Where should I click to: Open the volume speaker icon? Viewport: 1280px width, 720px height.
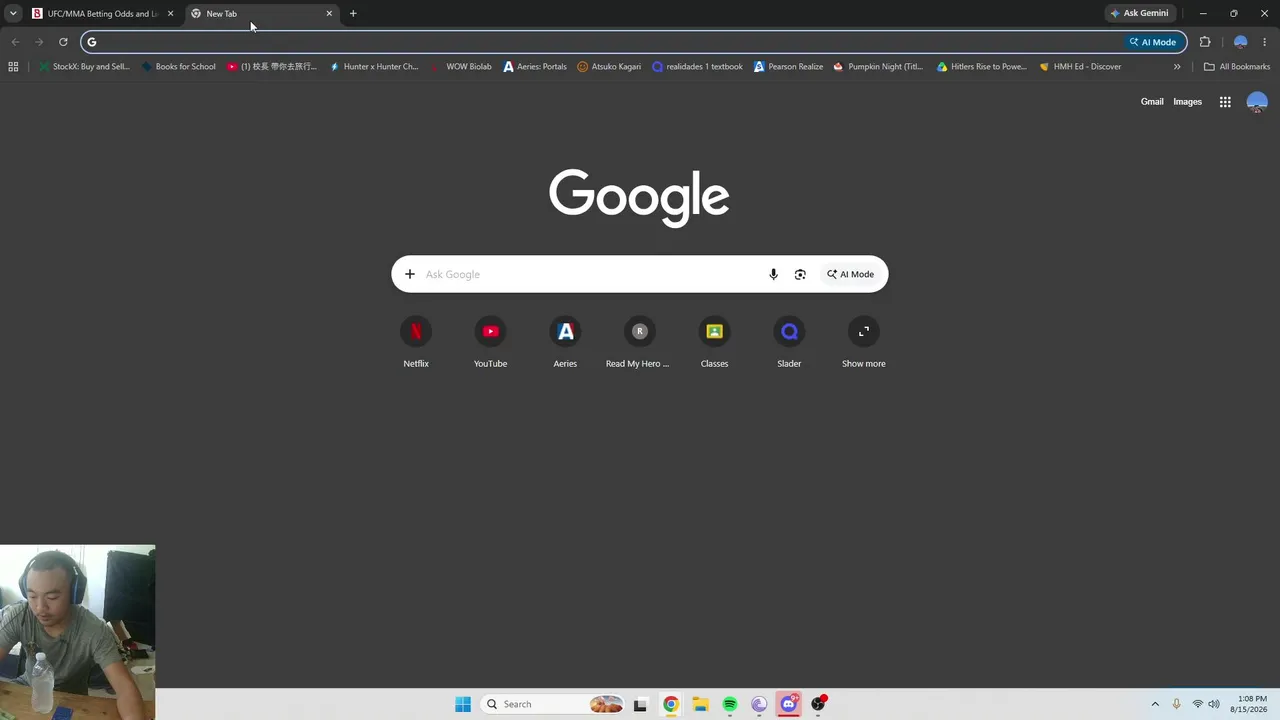[x=1214, y=704]
